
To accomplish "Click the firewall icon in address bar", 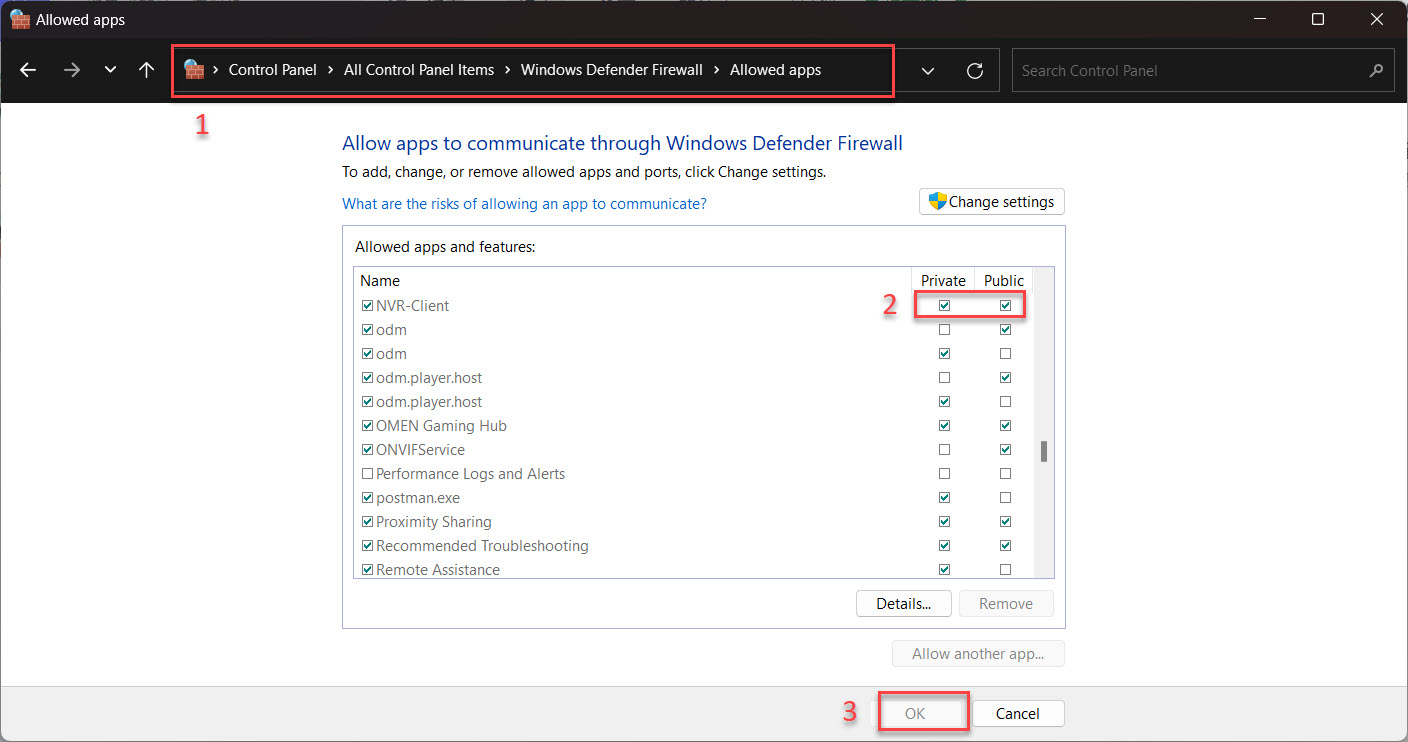I will coord(194,70).
